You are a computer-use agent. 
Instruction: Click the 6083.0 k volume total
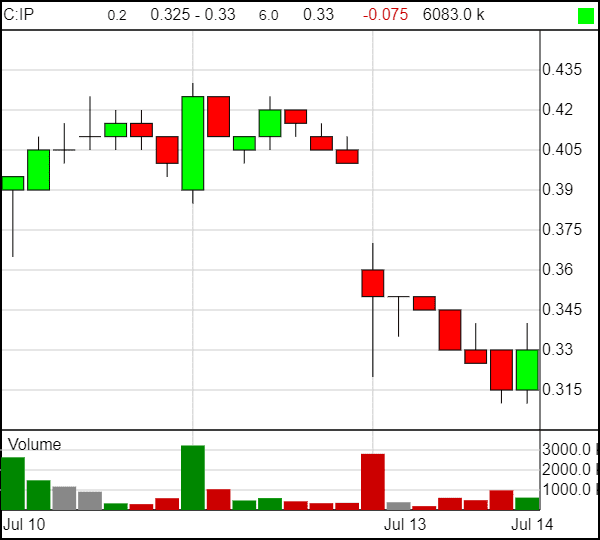click(x=453, y=15)
